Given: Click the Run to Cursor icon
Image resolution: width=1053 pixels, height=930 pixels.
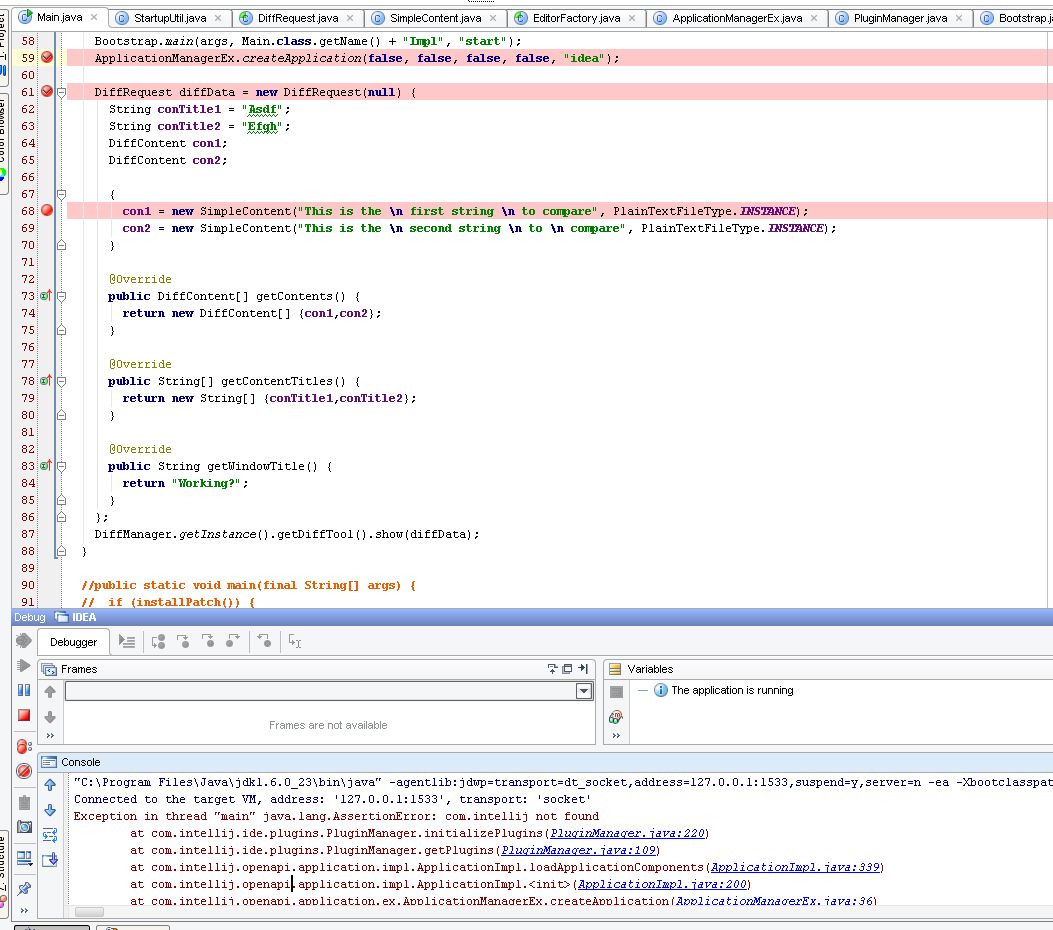Looking at the screenshot, I should pyautogui.click(x=295, y=642).
